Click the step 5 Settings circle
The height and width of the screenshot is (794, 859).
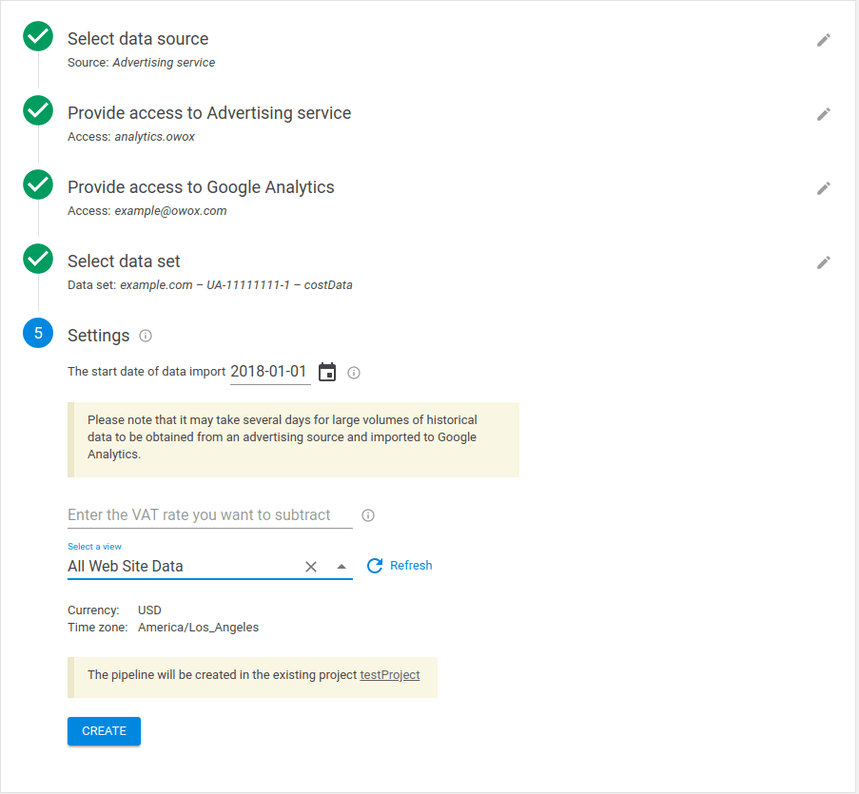tap(38, 333)
